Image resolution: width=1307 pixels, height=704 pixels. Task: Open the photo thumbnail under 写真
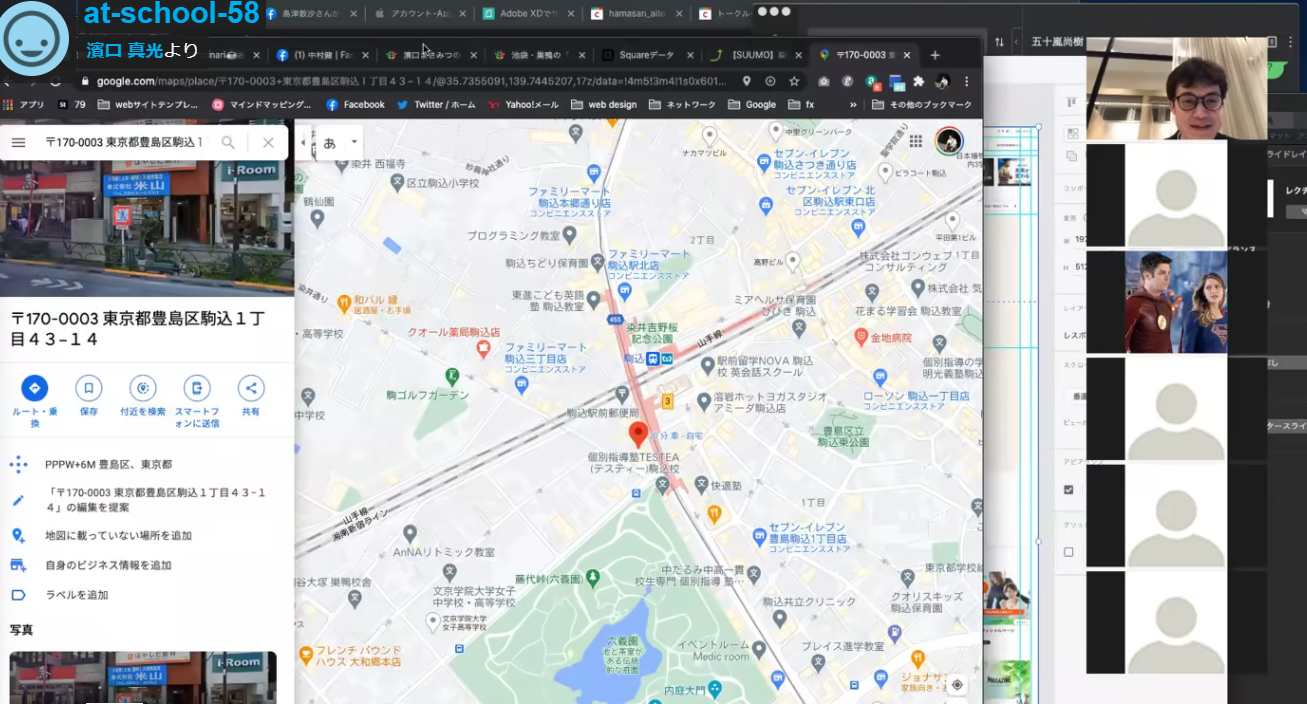[143, 677]
